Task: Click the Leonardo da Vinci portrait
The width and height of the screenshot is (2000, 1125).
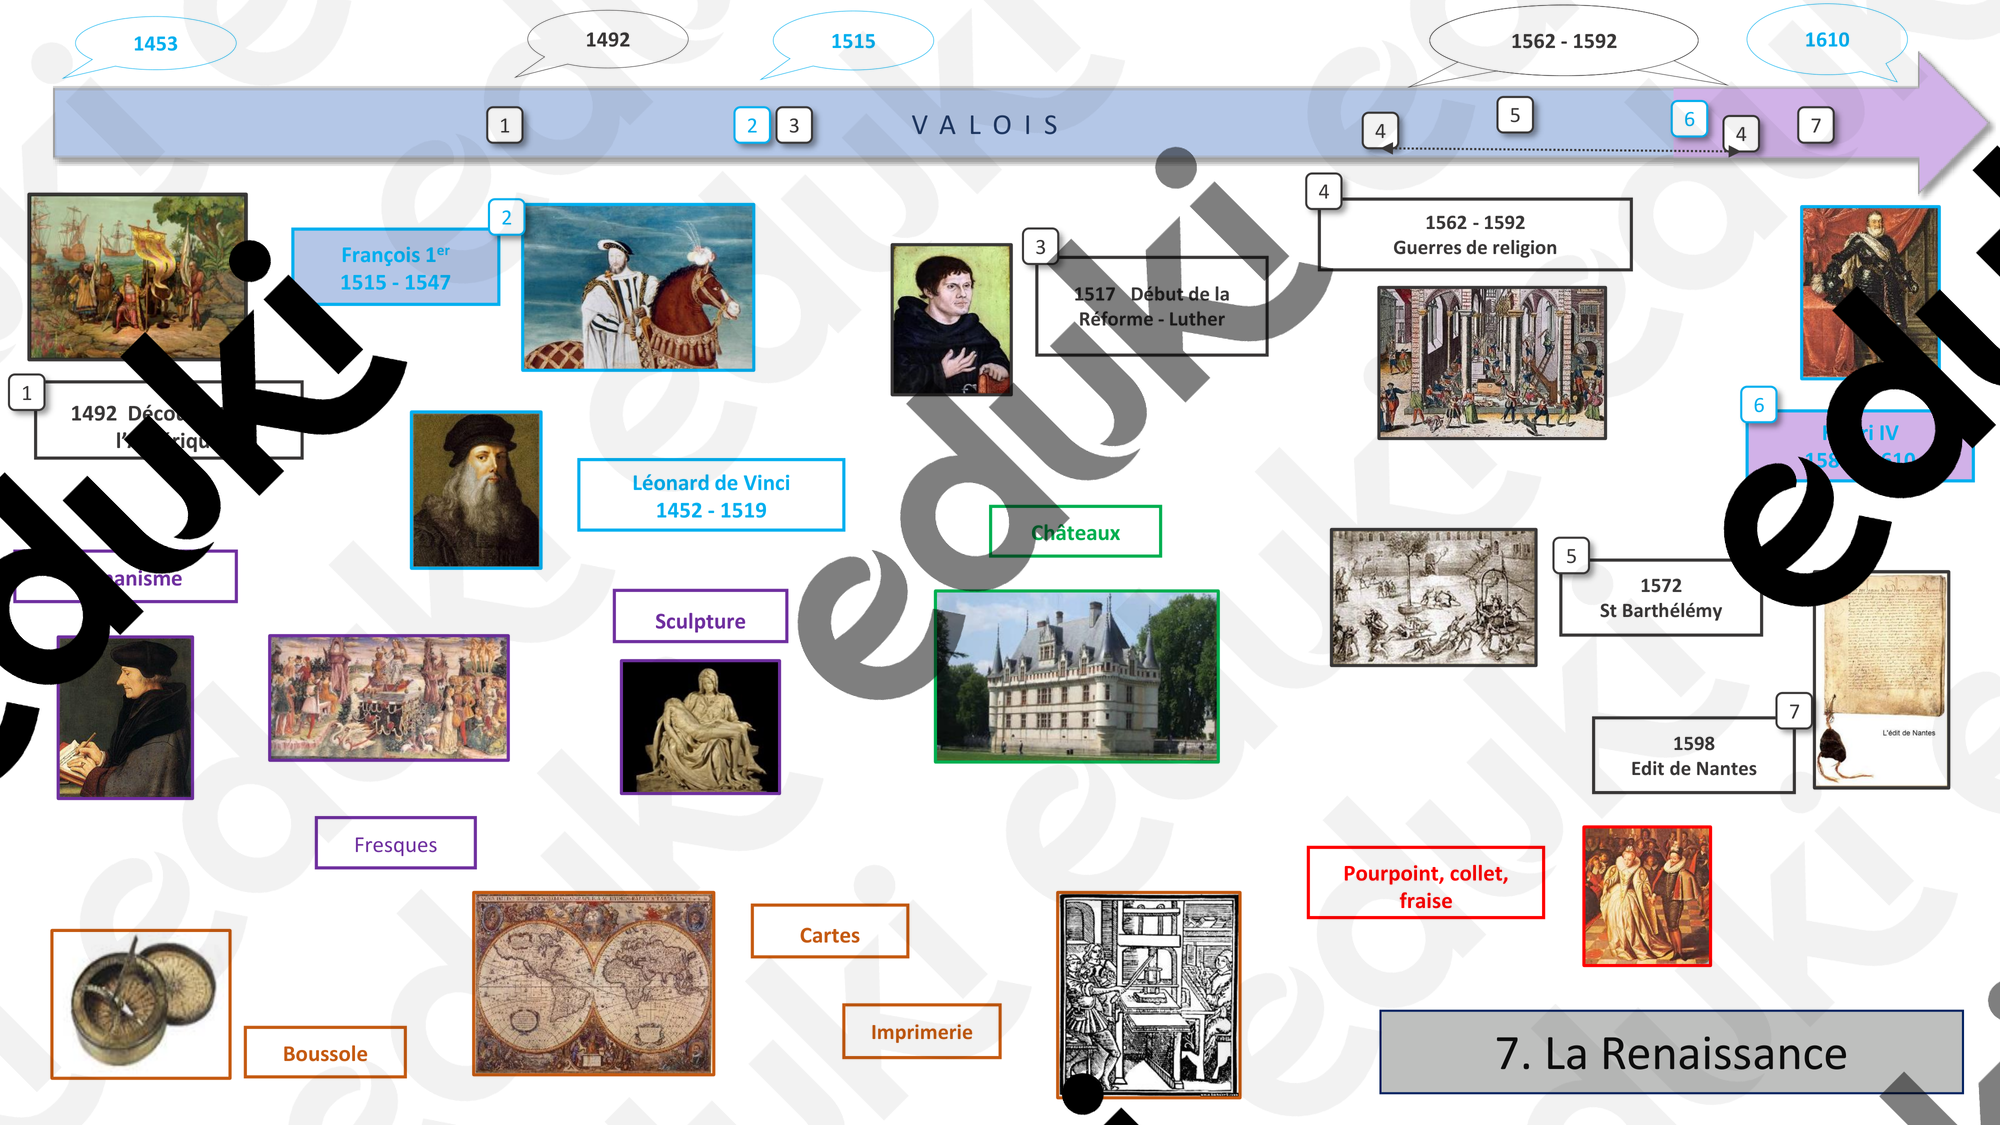Action: [476, 490]
